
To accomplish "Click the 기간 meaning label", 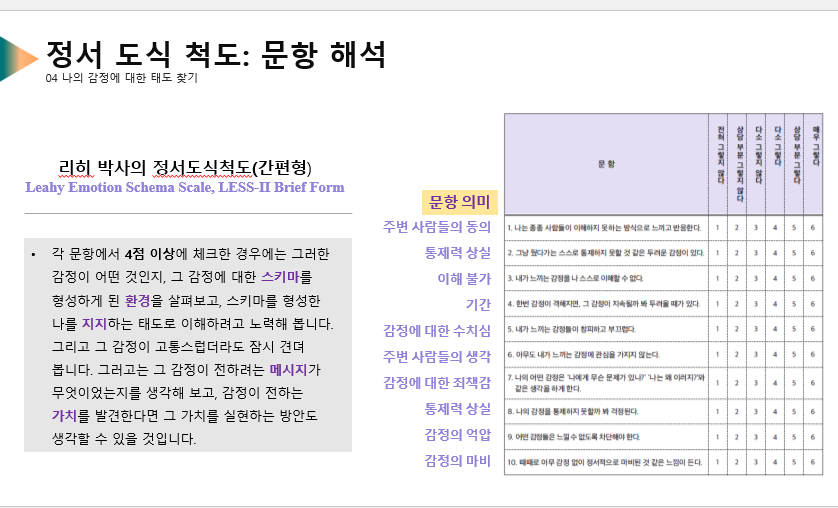I will pos(478,304).
